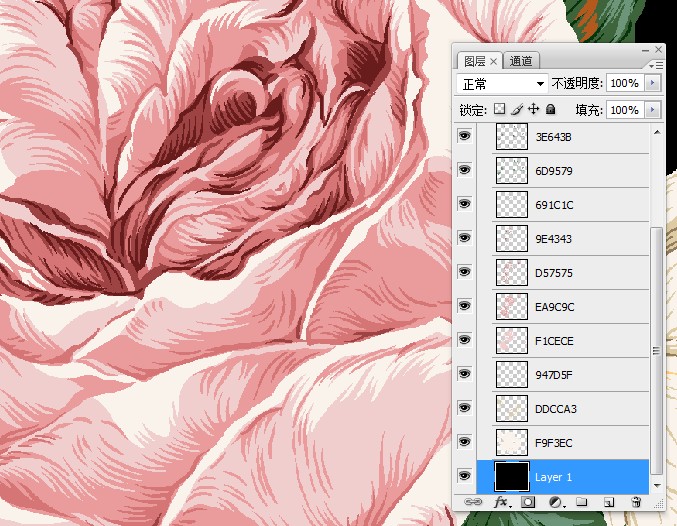Viewport: 677px width, 526px height.
Task: Lock transparent pixels icon
Action: pos(500,109)
